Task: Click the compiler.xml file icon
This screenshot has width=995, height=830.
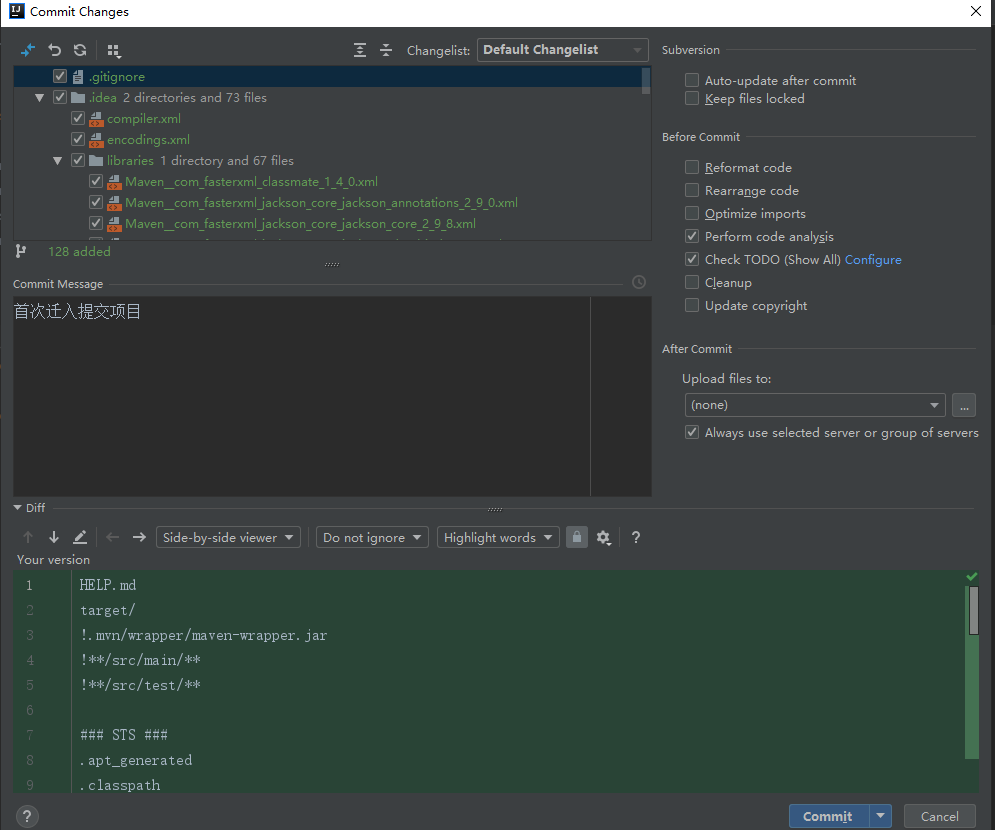Action: point(96,119)
